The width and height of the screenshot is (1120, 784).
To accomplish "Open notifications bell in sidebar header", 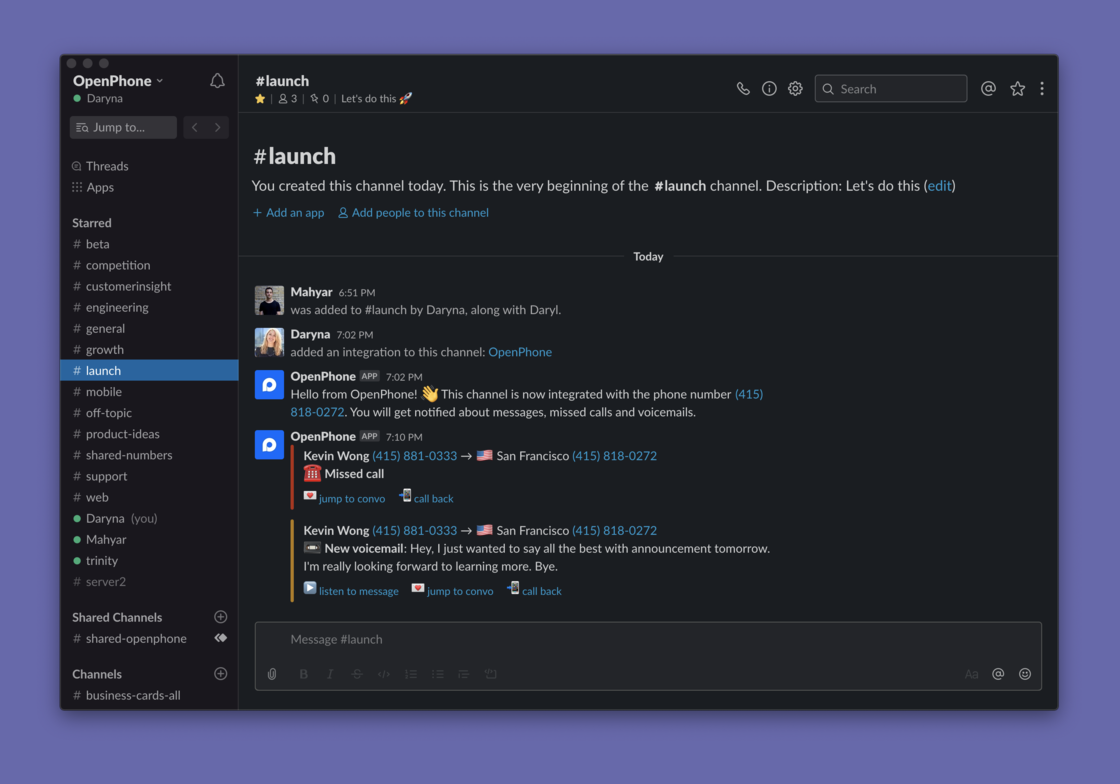I will click(x=217, y=81).
